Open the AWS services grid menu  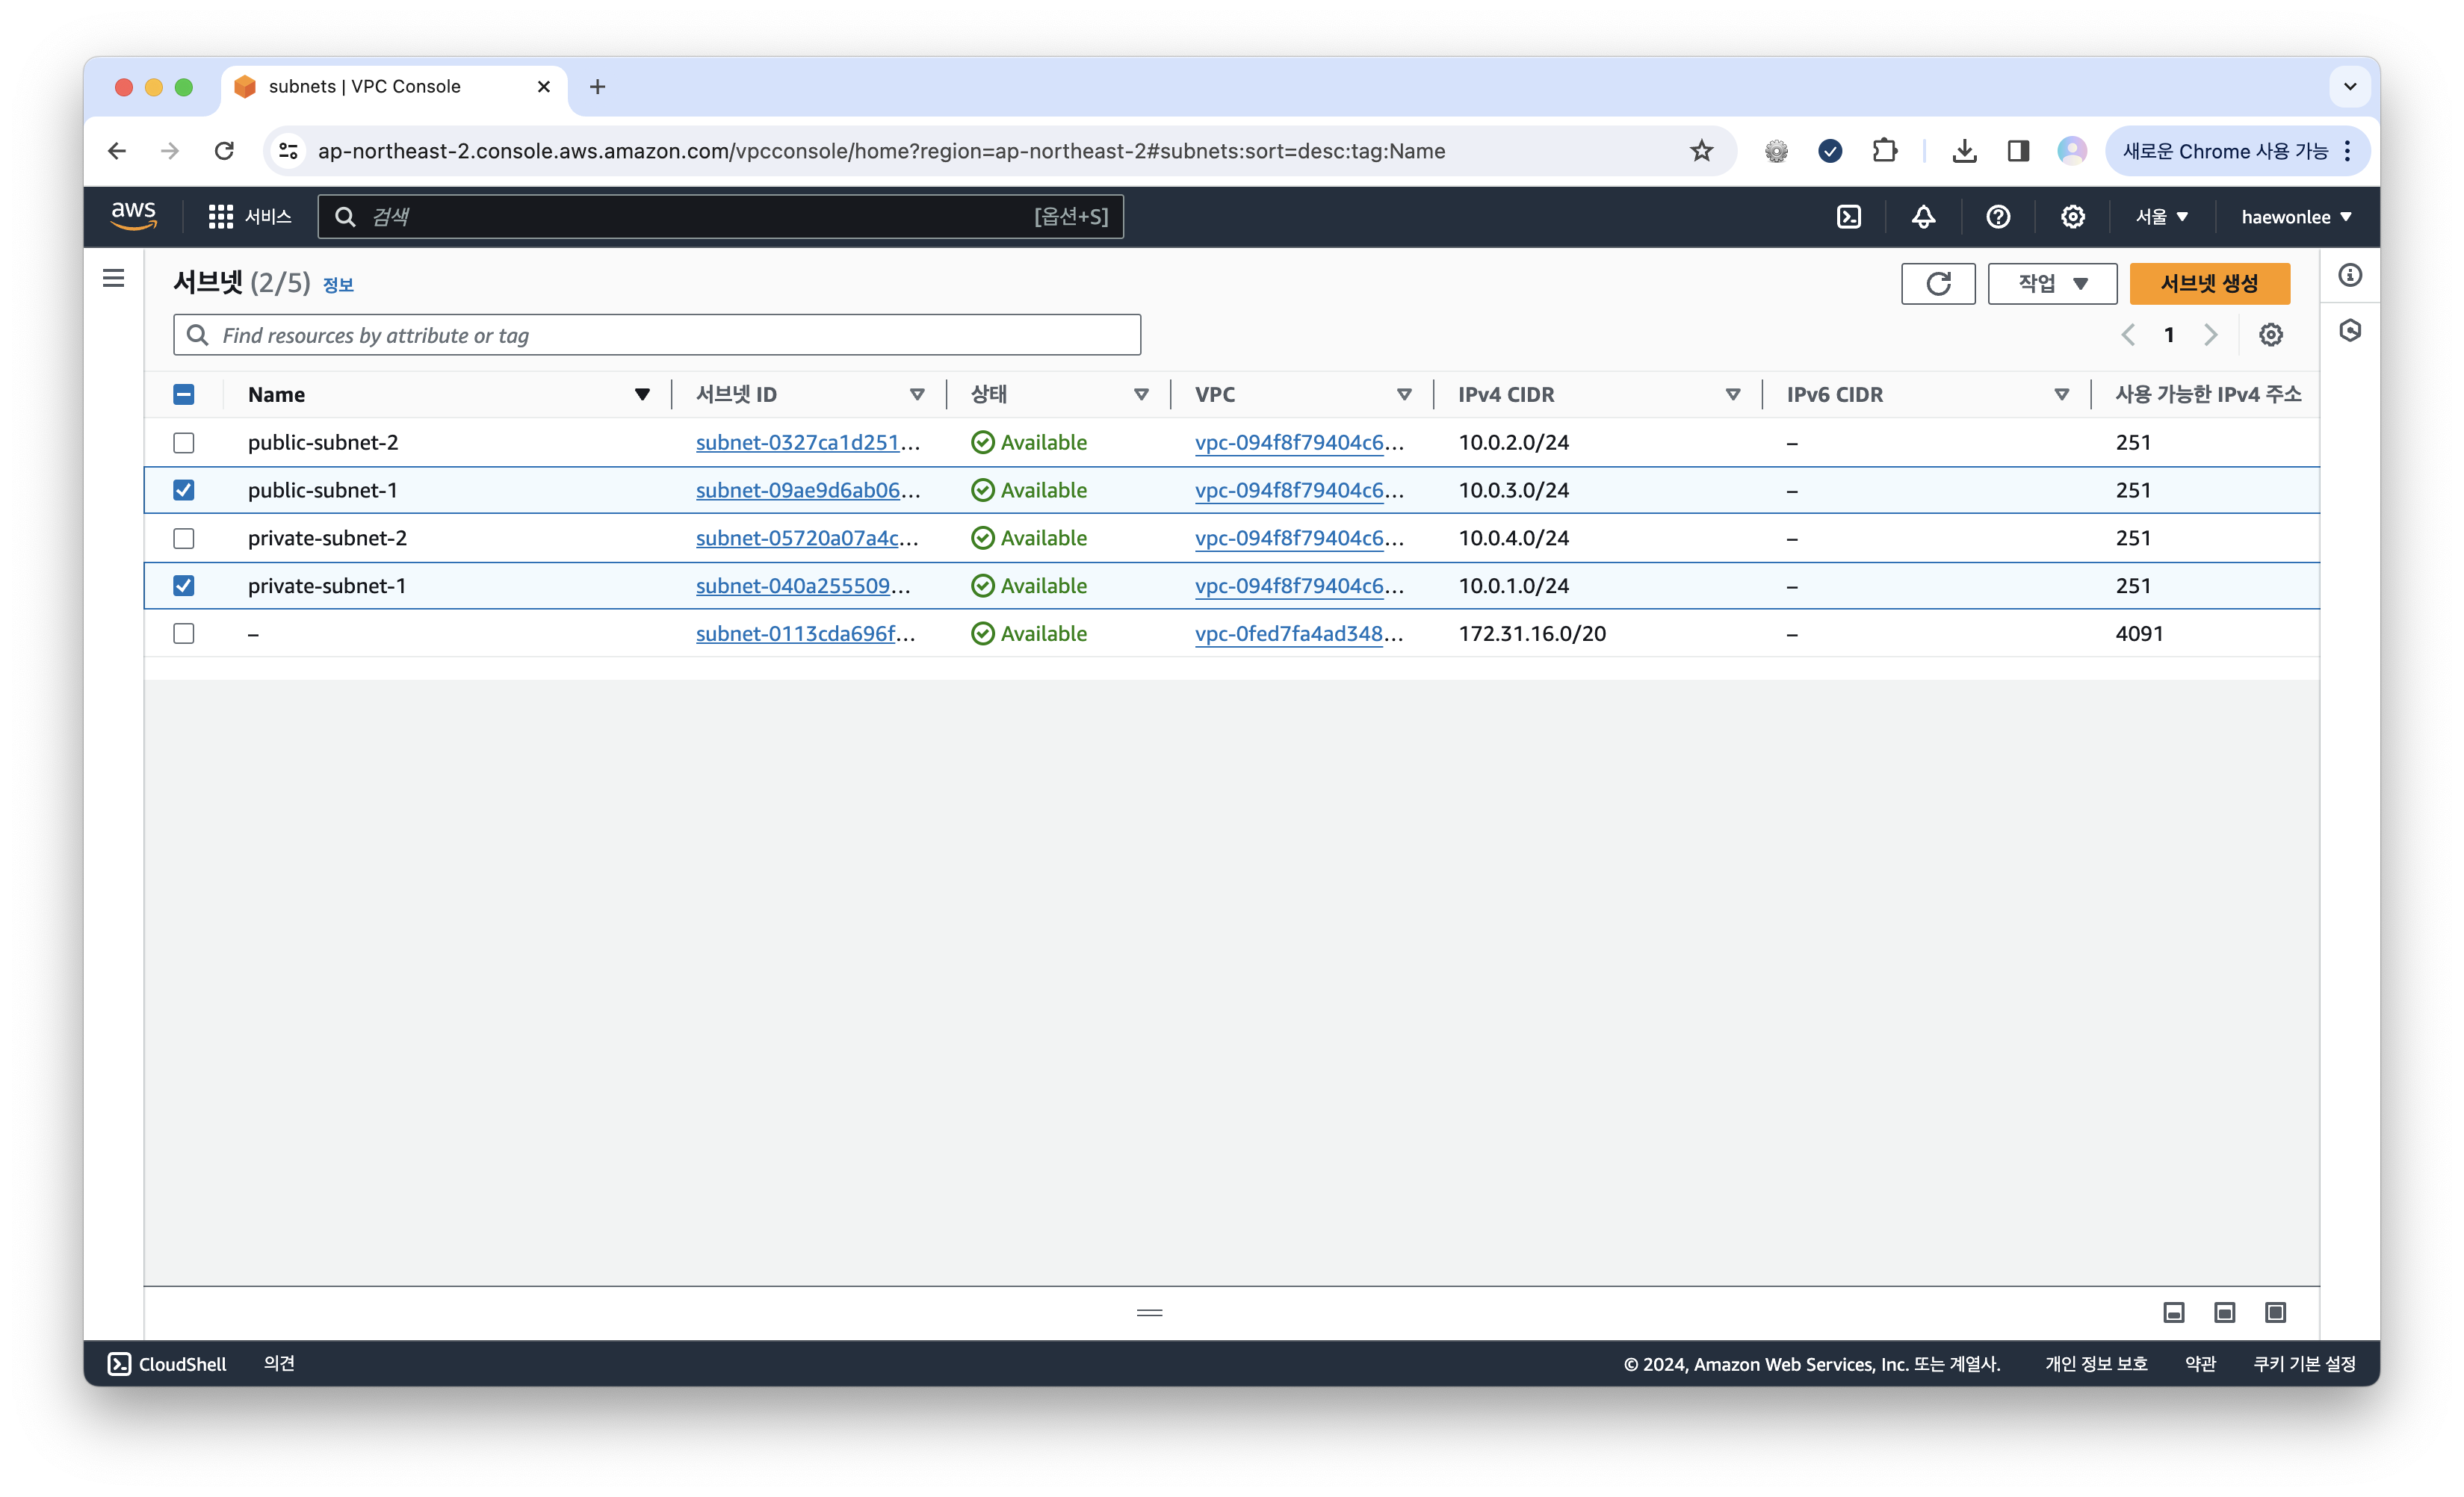(220, 217)
